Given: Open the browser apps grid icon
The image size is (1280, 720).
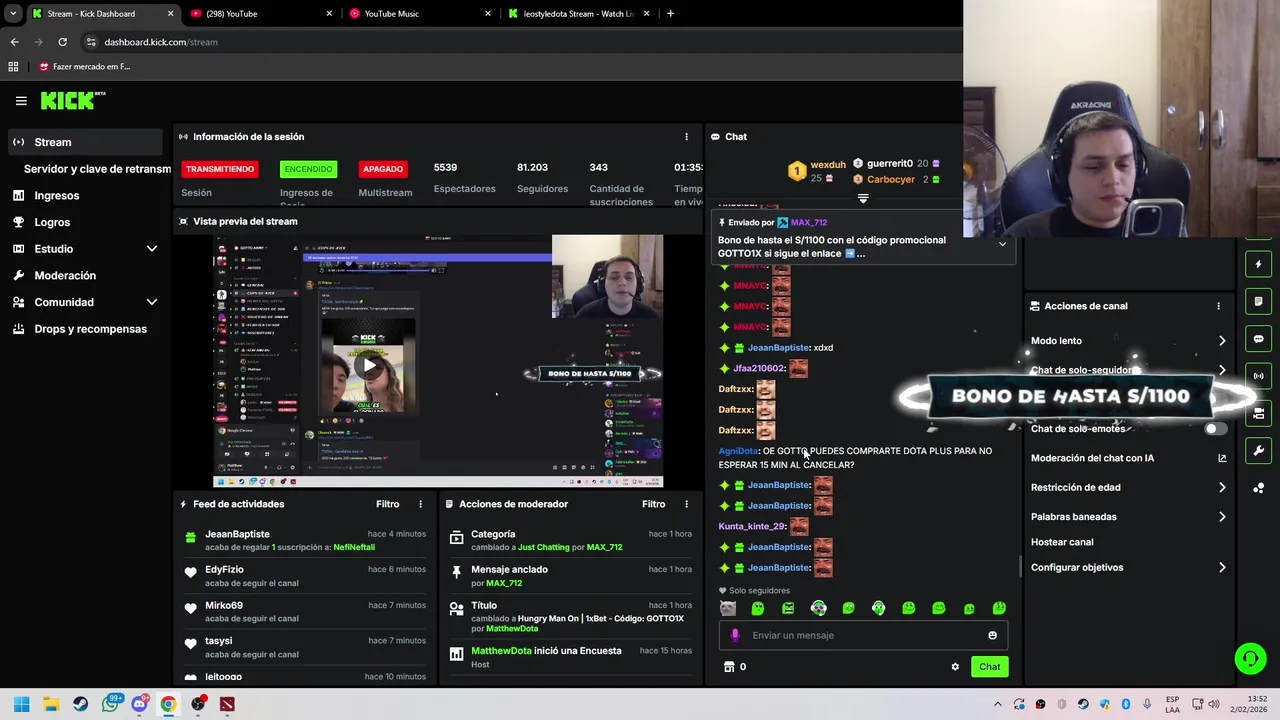Looking at the screenshot, I should pos(13,67).
